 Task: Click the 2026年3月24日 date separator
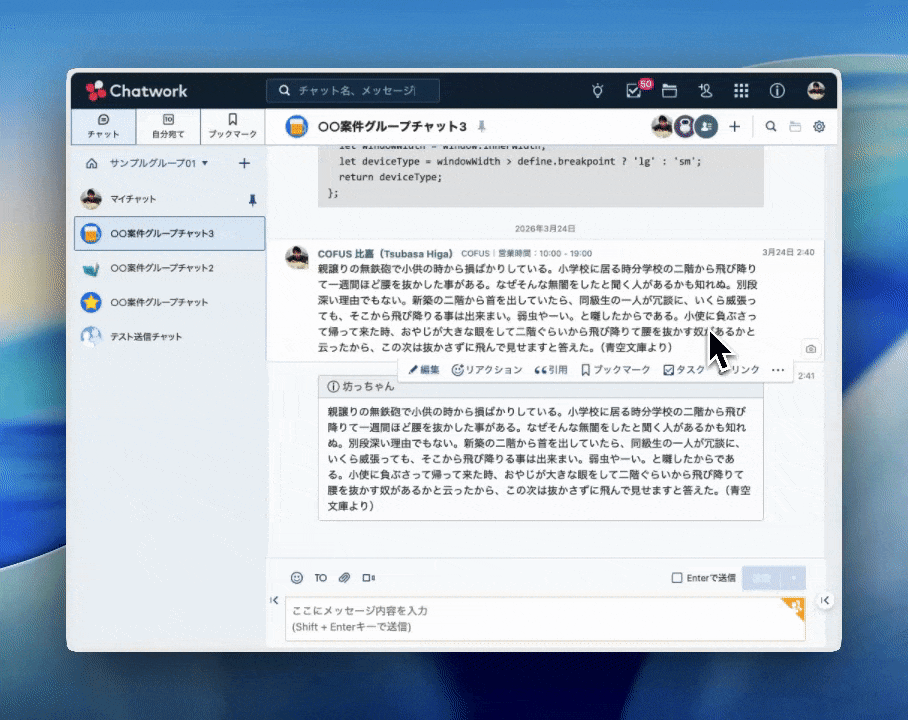pos(545,229)
